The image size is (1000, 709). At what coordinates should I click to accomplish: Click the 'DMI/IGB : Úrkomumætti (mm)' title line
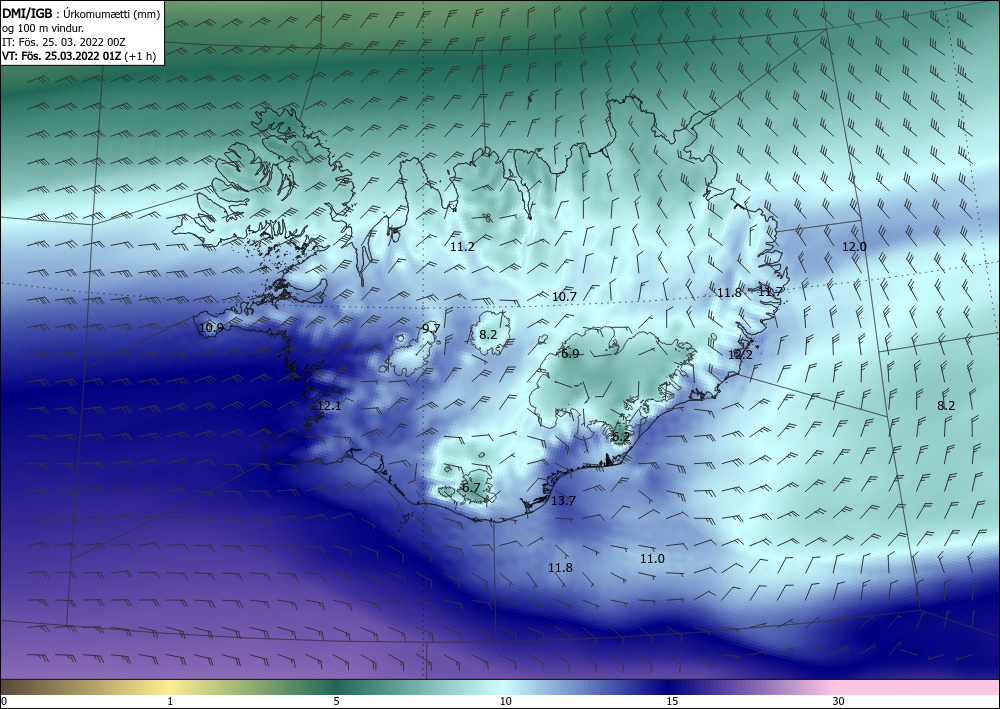tap(81, 13)
